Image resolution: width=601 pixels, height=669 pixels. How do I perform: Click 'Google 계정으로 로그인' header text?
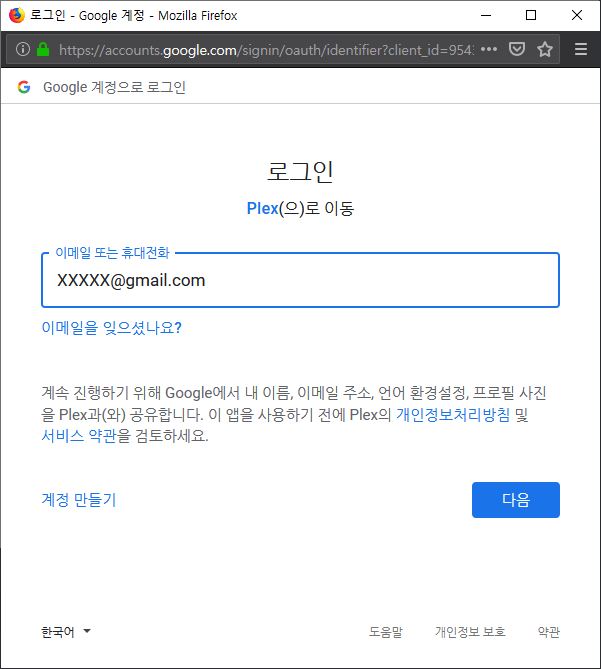114,87
